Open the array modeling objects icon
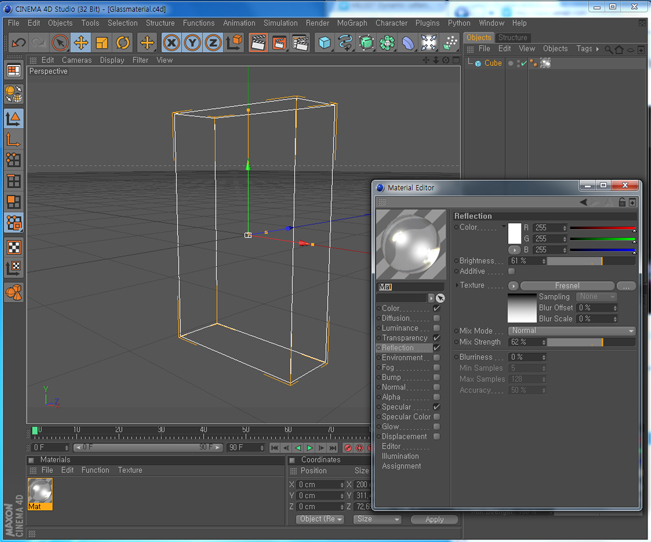651x542 pixels. [387, 42]
